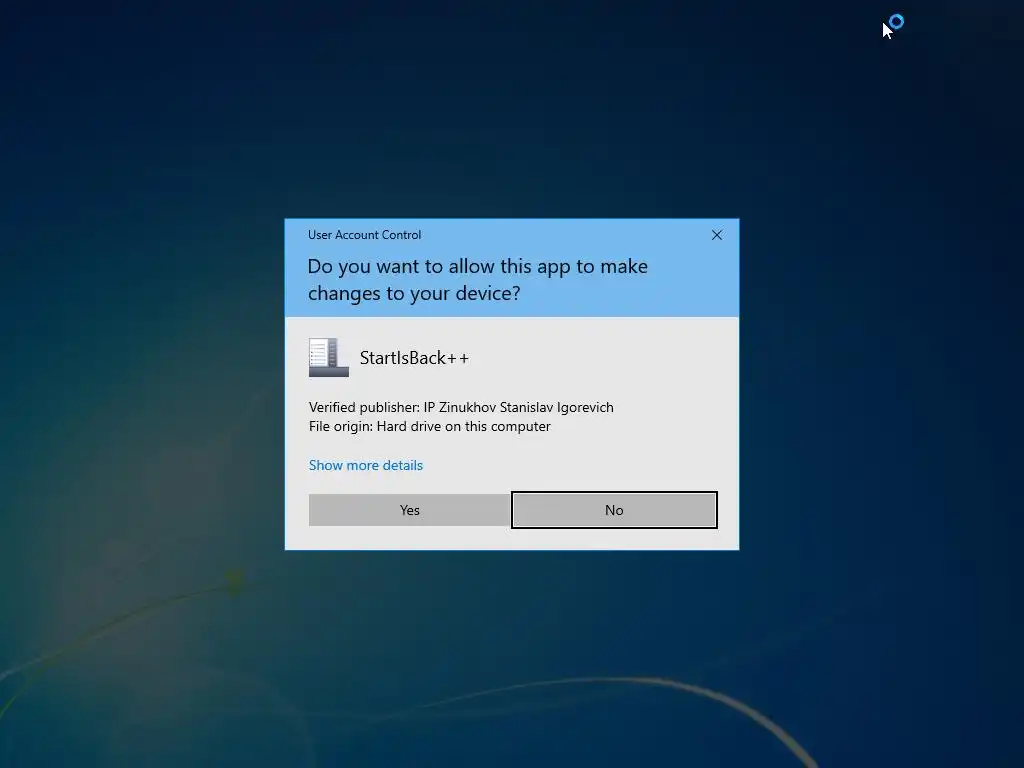The width and height of the screenshot is (1024, 768).
Task: Click the 'Do you want to allow' heading
Action: tap(477, 280)
